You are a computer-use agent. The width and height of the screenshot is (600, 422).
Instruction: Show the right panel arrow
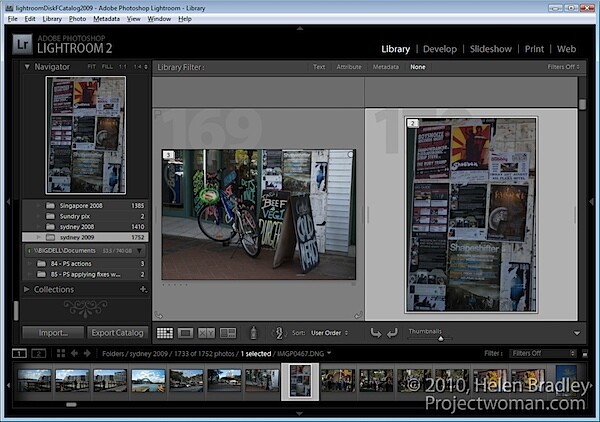[x=592, y=201]
